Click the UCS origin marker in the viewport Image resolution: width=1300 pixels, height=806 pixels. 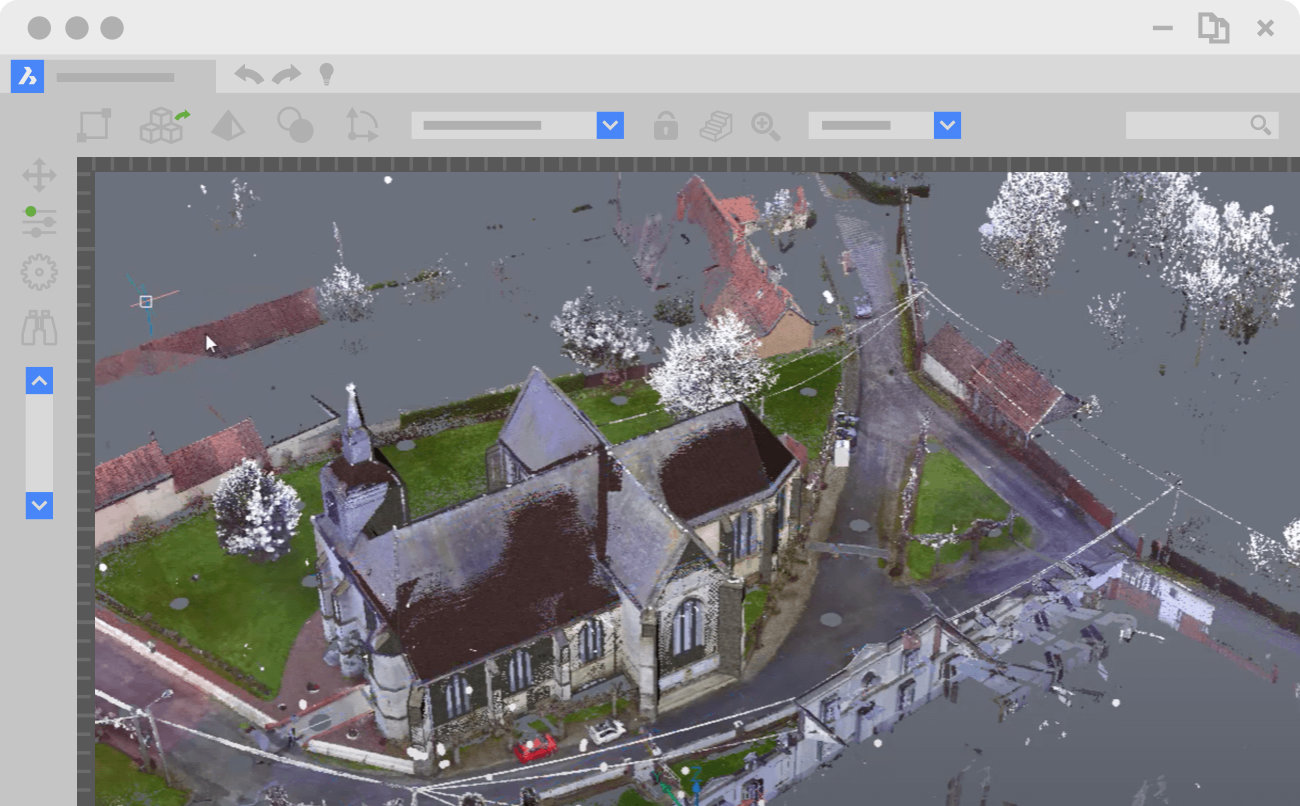click(x=146, y=301)
